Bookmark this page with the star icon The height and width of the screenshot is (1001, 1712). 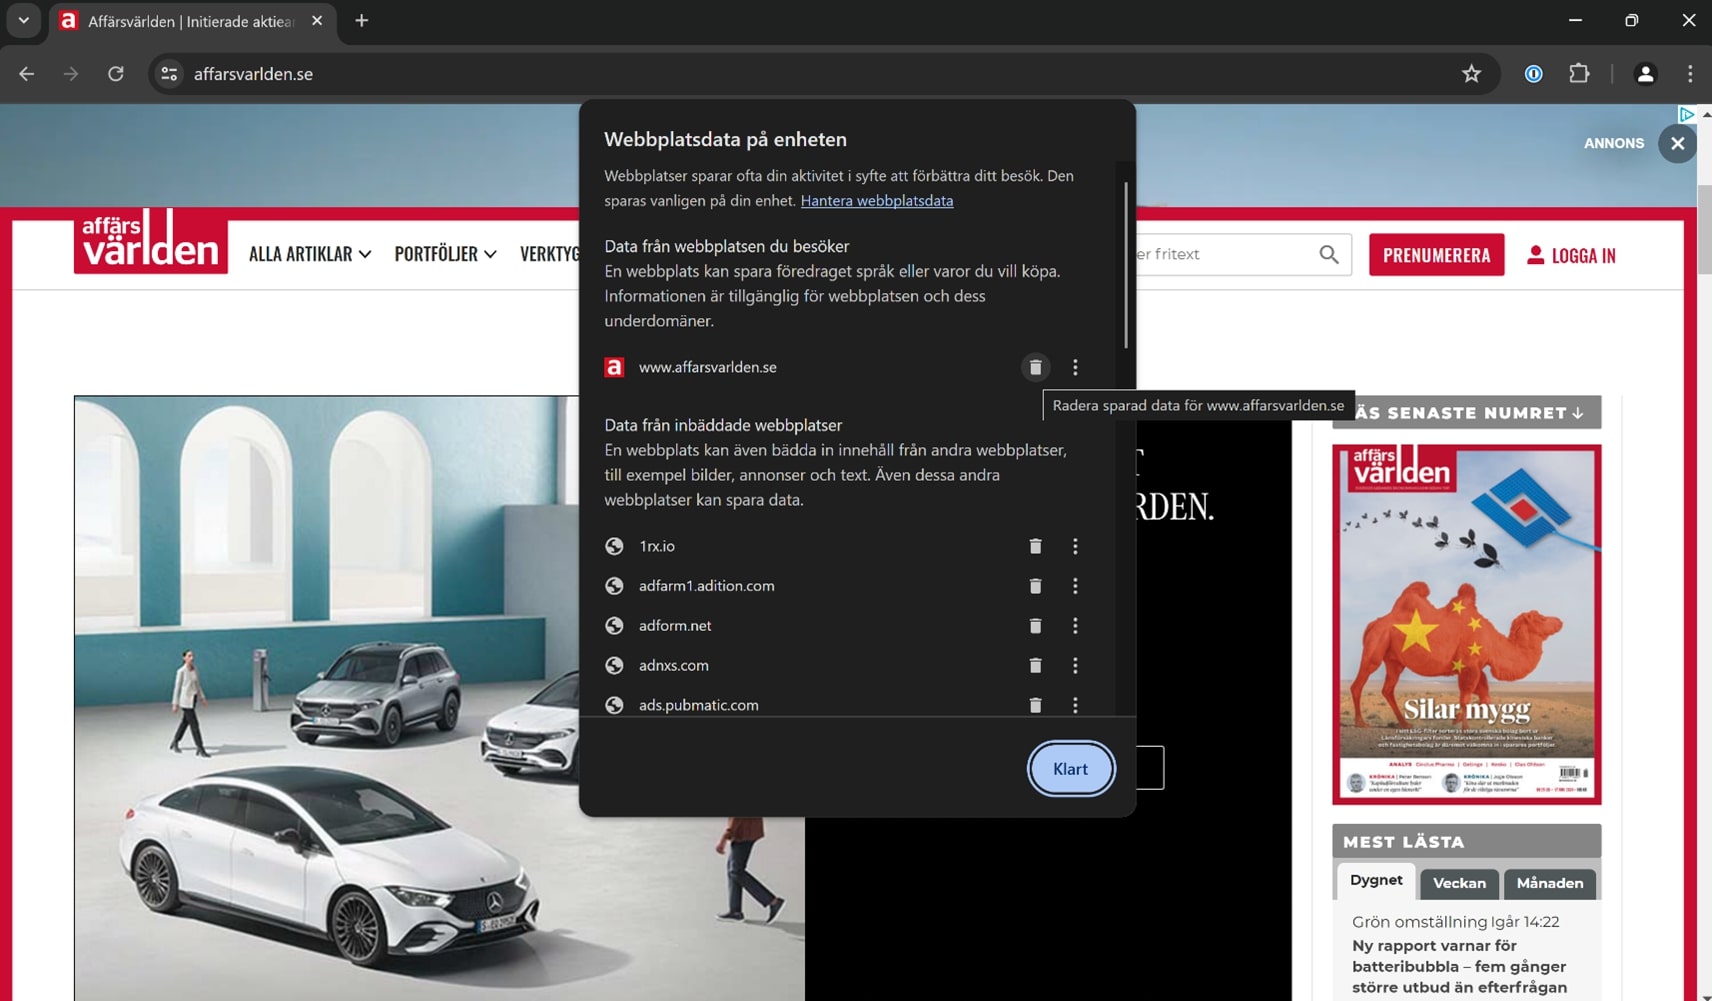point(1471,74)
